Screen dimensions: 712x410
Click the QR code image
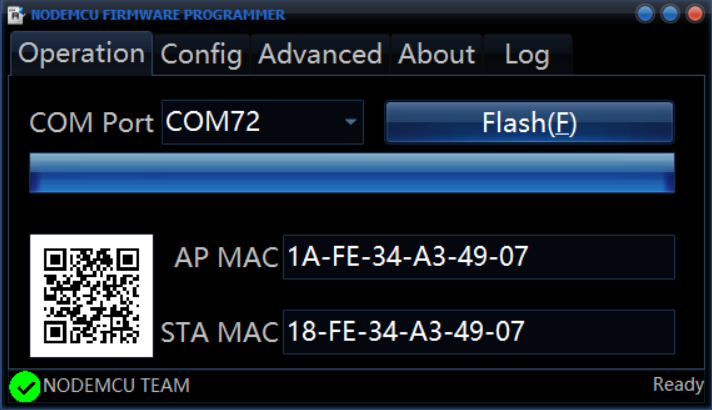pyautogui.click(x=91, y=296)
